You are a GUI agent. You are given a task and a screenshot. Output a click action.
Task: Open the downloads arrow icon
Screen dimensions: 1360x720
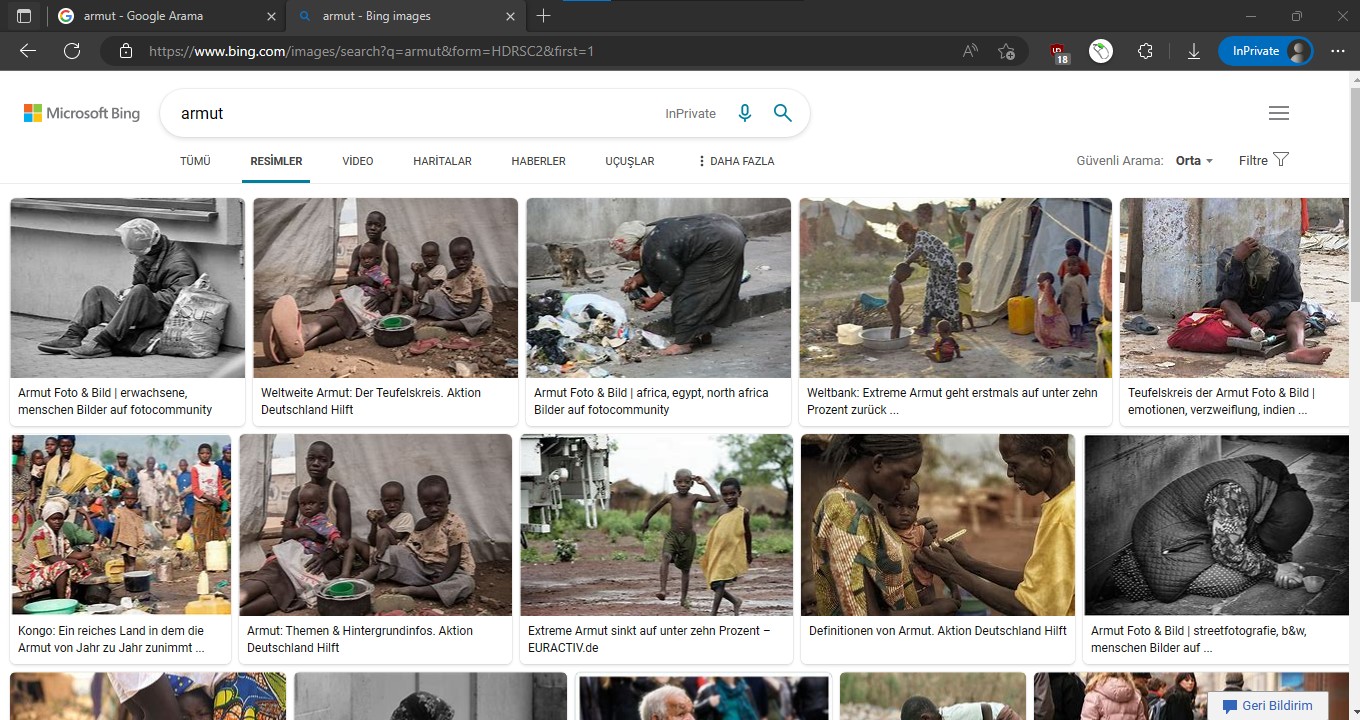[x=1193, y=51]
